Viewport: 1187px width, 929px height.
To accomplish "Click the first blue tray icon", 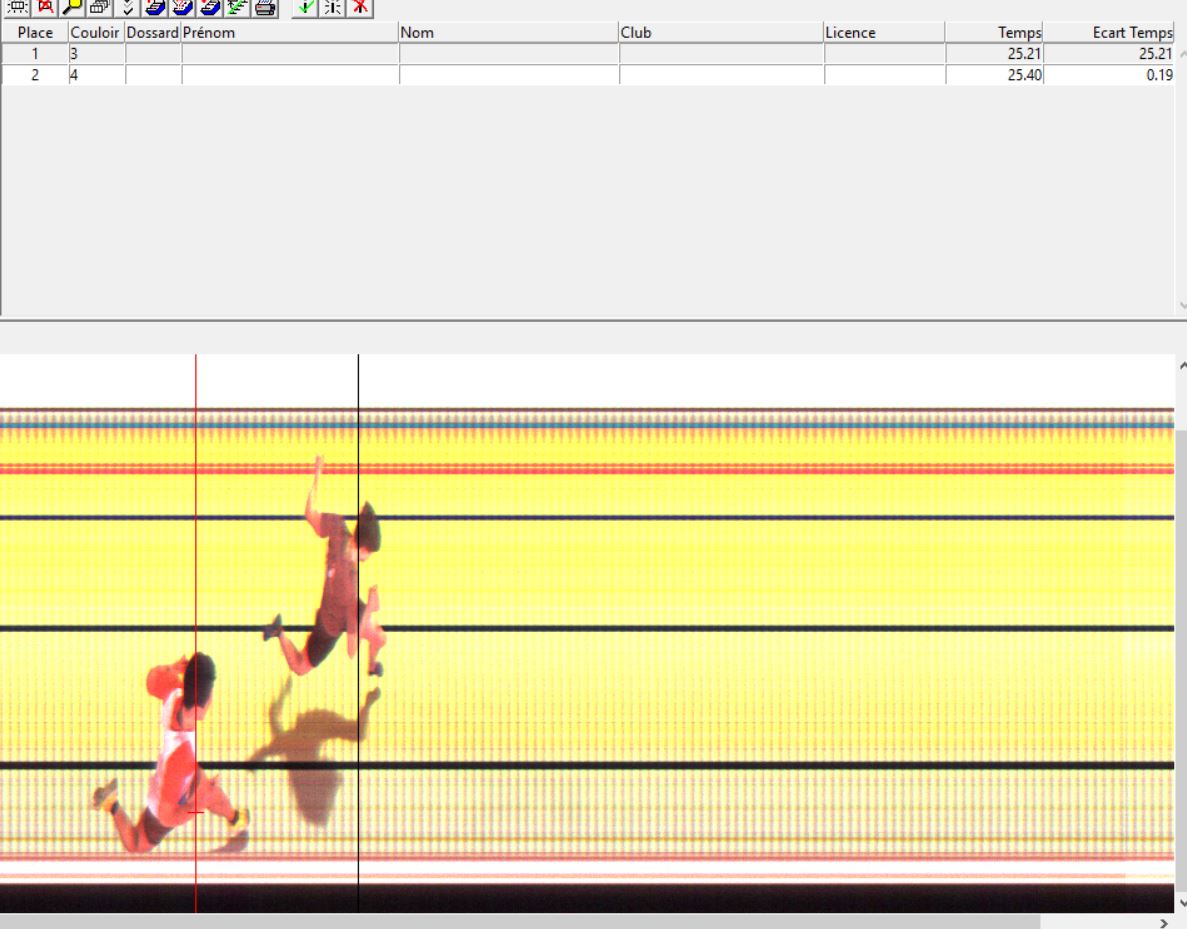I will coord(155,8).
